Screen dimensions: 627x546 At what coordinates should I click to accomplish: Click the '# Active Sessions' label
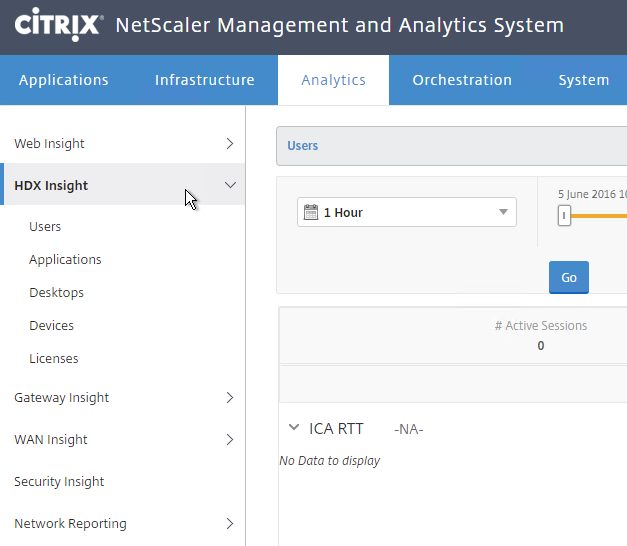[x=541, y=326]
